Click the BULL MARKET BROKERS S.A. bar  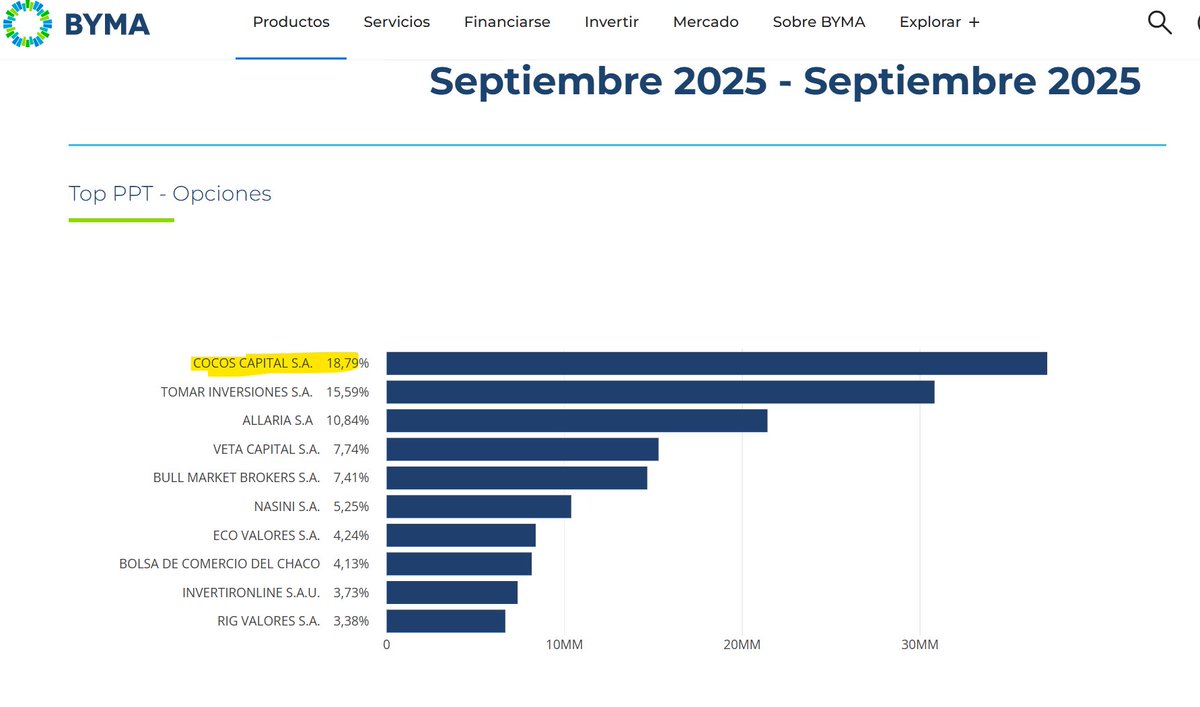coord(517,478)
